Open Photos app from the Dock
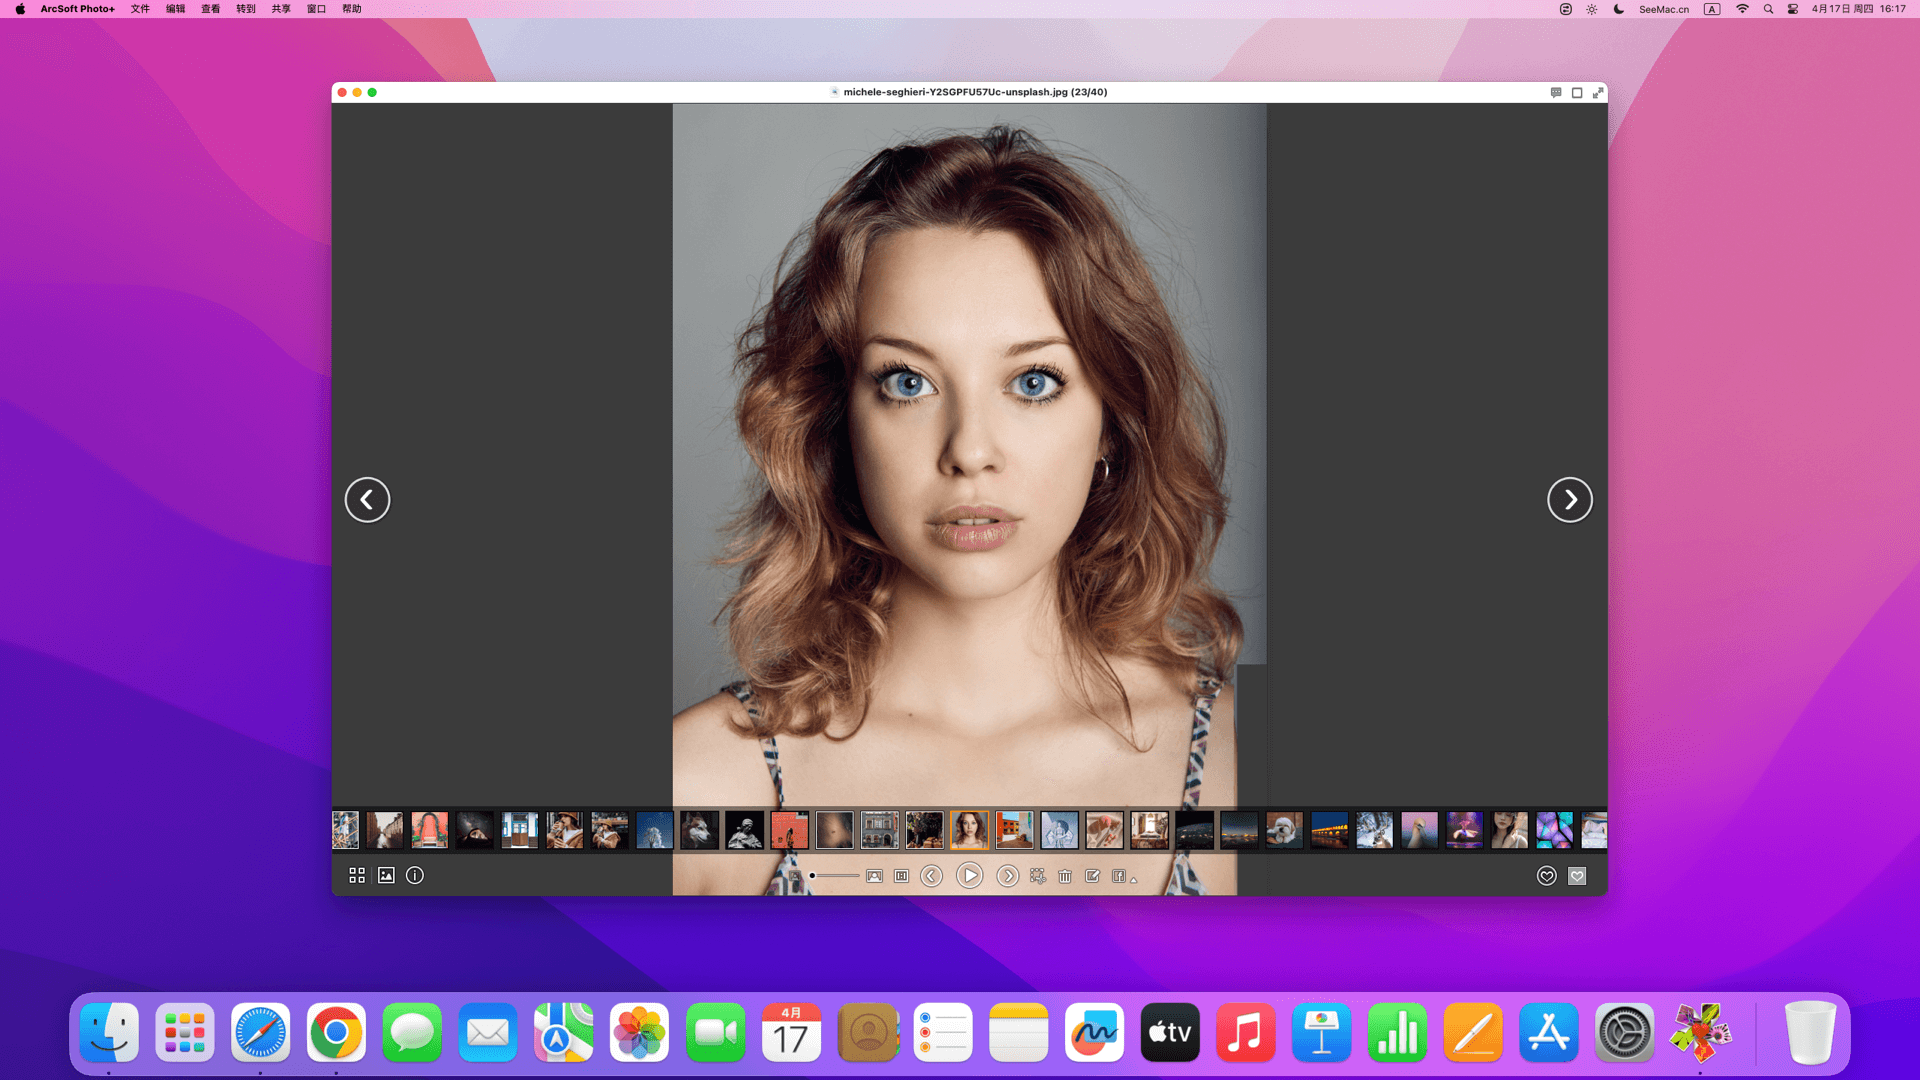This screenshot has width=1920, height=1080. (x=639, y=1033)
